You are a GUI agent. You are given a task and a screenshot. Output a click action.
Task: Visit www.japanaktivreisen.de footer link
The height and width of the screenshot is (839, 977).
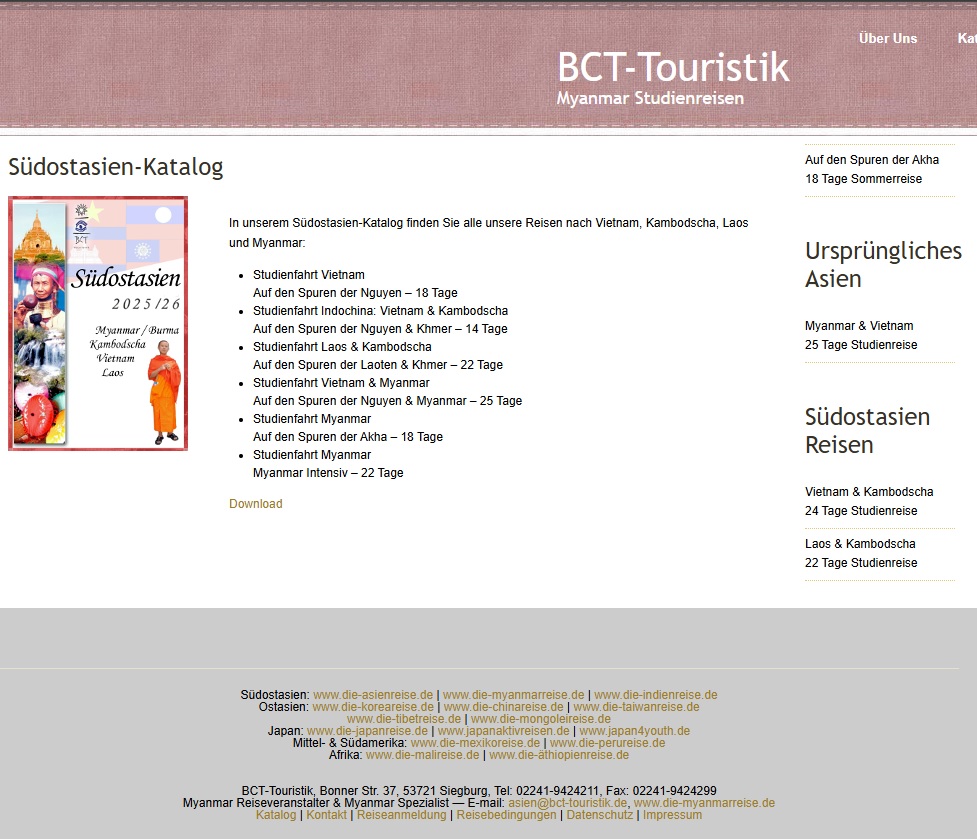(x=503, y=731)
